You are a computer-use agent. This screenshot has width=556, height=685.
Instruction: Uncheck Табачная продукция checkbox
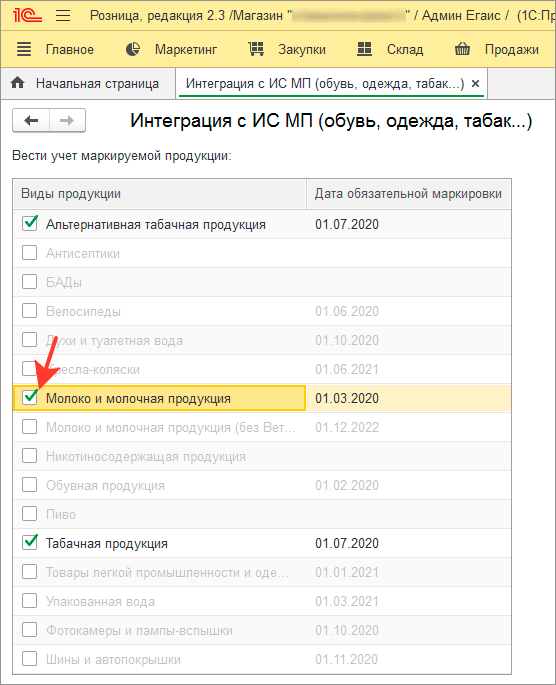point(30,543)
